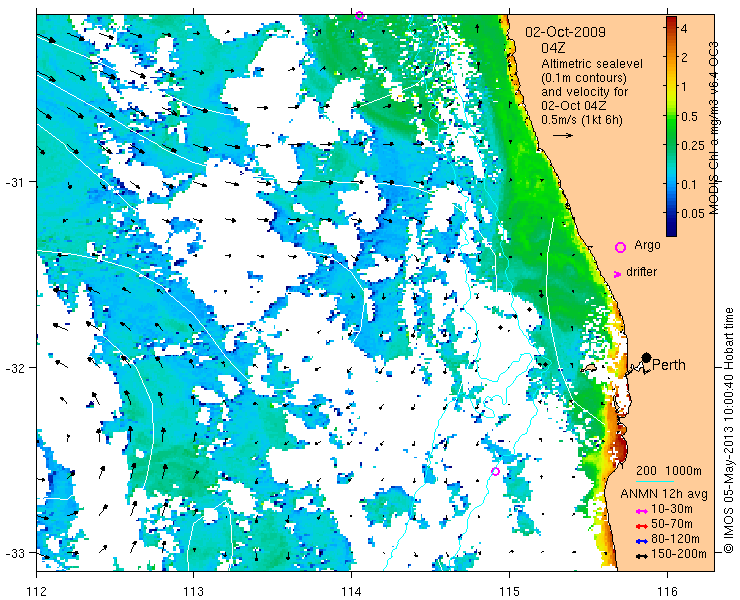The image size is (740, 600).
Task: Click the black 150-200m arrow legend symbol
Action: (641, 556)
